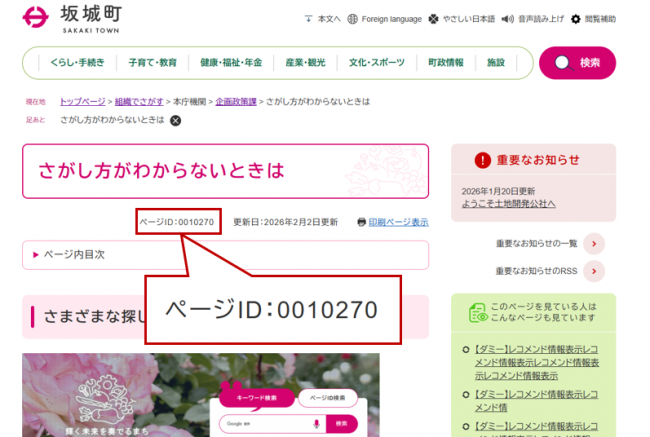Click arrow for 重要なお知らせの一覧

pos(594,244)
